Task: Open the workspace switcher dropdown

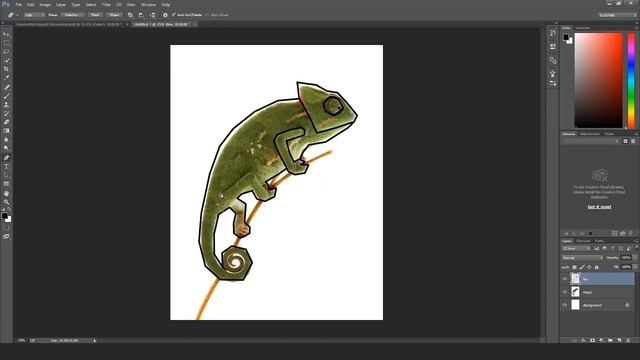Action: (x=618, y=15)
